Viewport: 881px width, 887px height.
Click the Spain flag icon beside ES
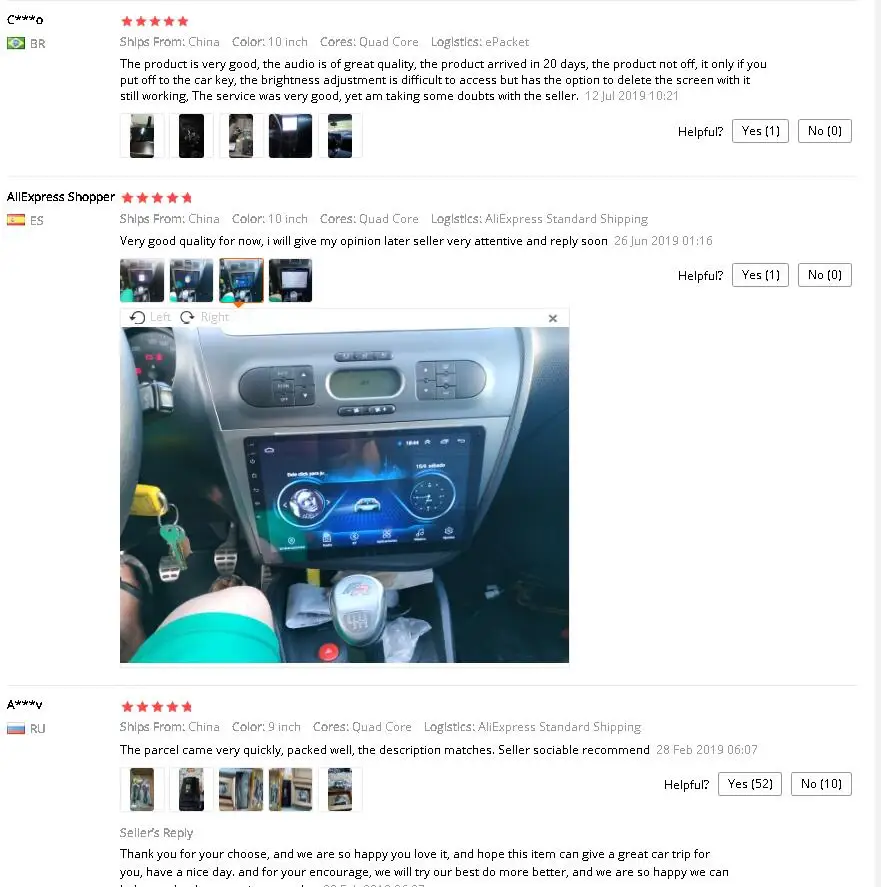click(16, 220)
